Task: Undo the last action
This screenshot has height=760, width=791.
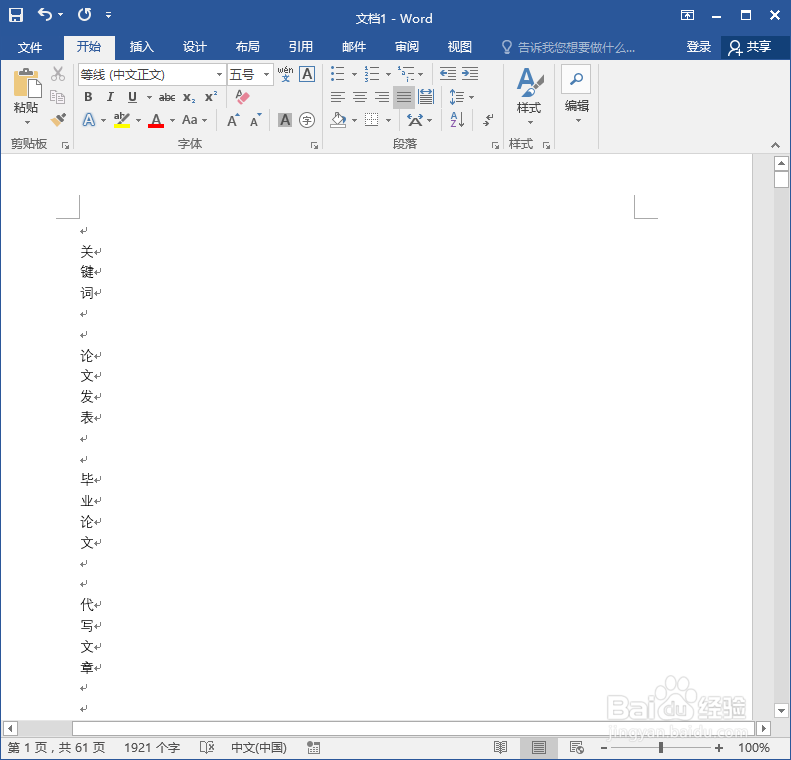Action: point(45,15)
